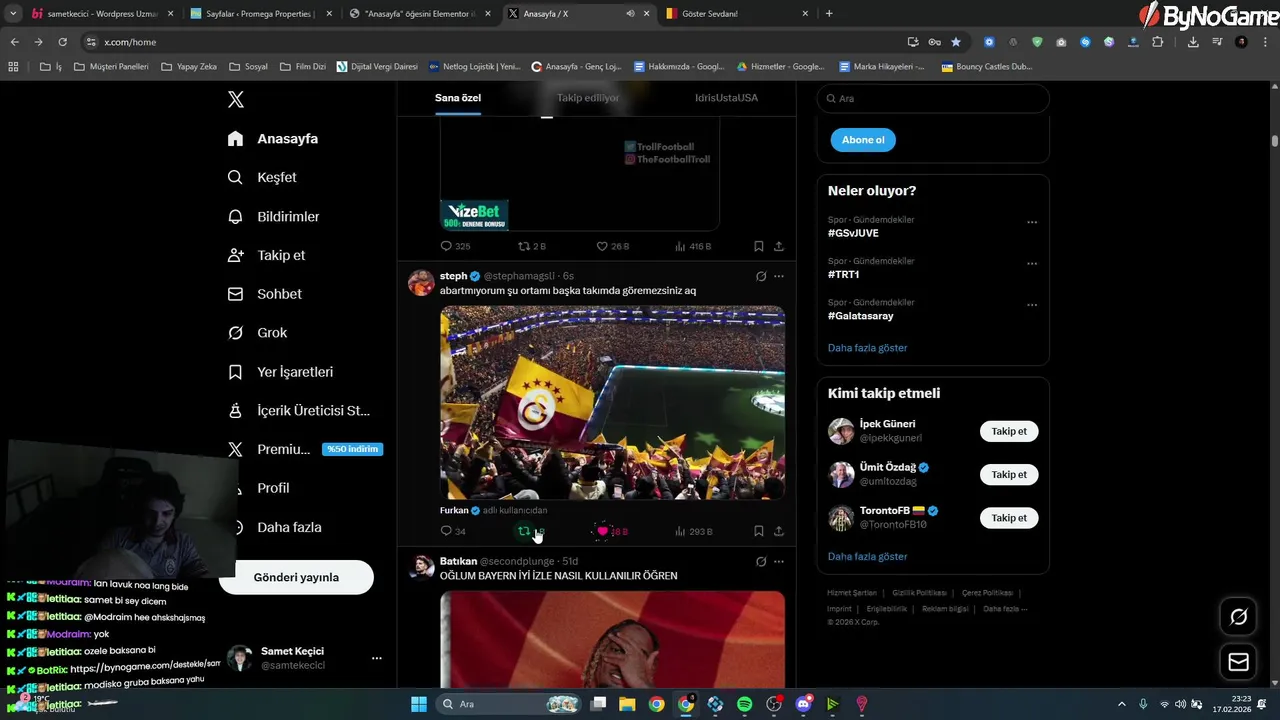1280x720 pixels.
Task: Click the Grok icon on Batıkan's post
Action: [761, 562]
